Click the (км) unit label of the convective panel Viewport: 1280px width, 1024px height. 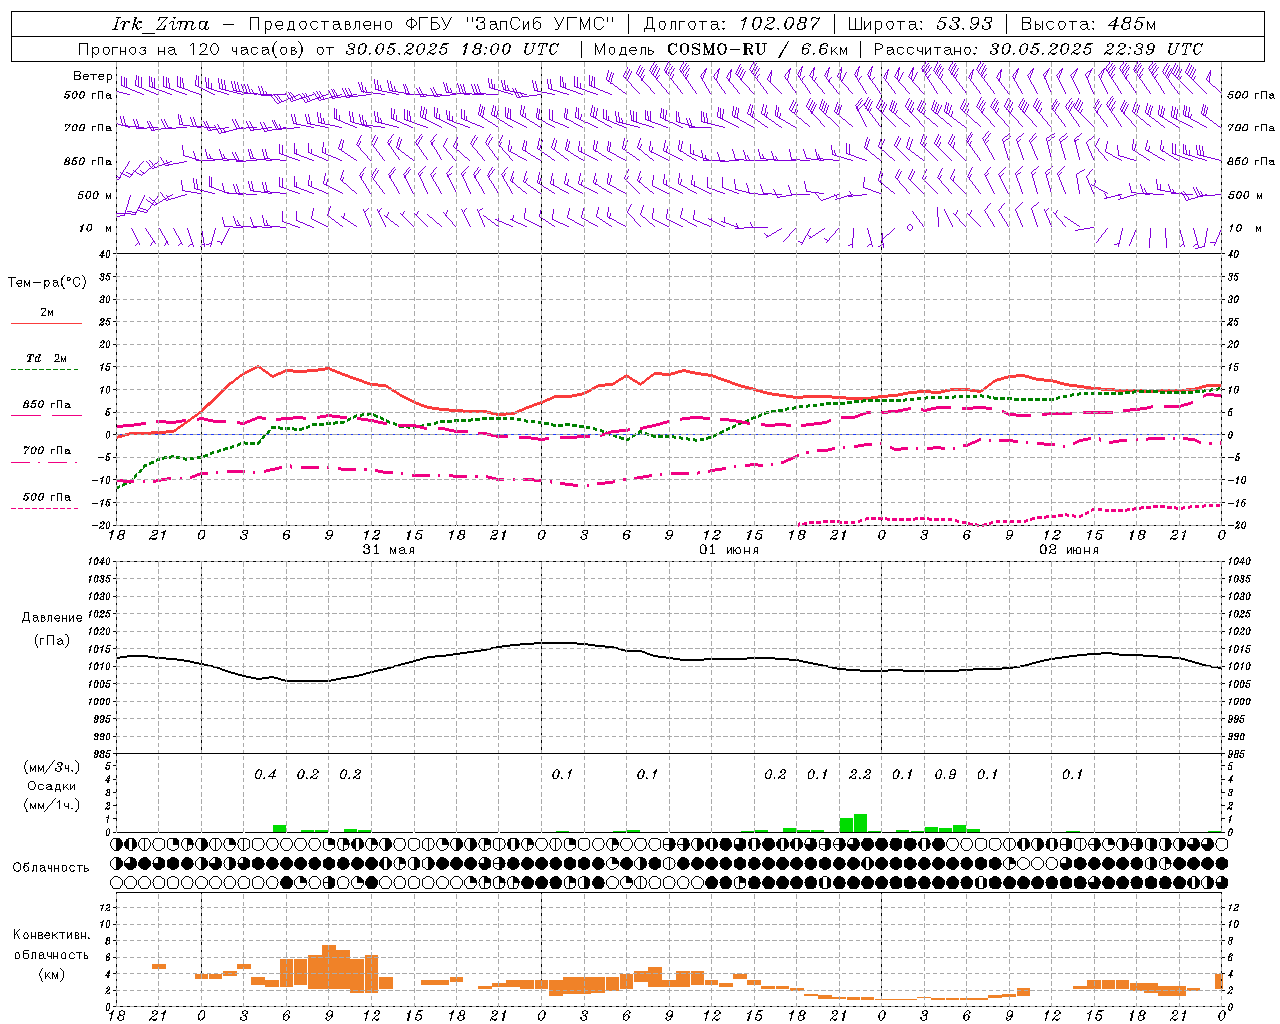[52, 974]
